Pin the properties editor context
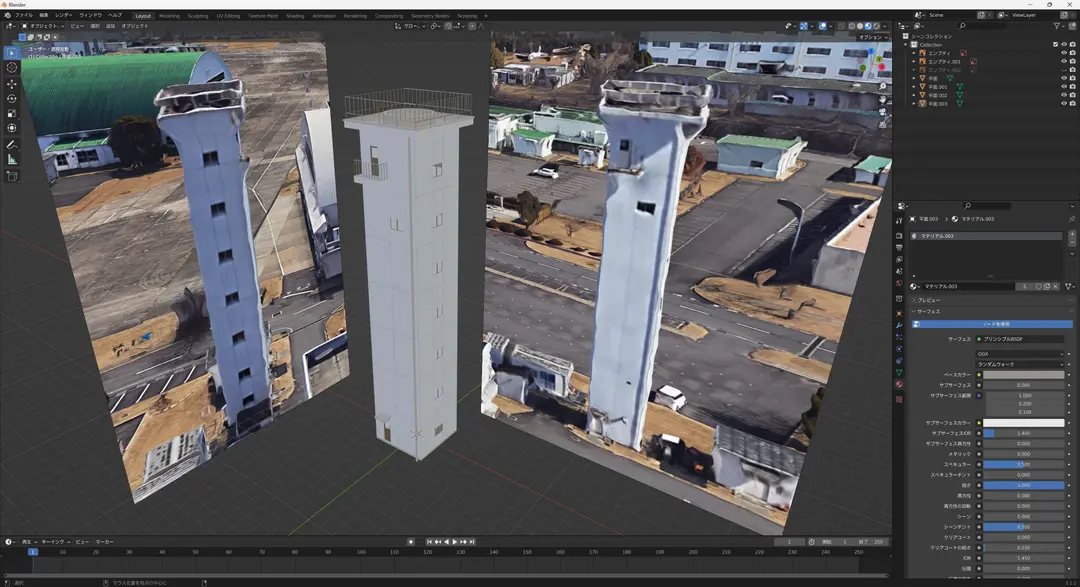Viewport: 1080px width, 587px height. 1071,219
